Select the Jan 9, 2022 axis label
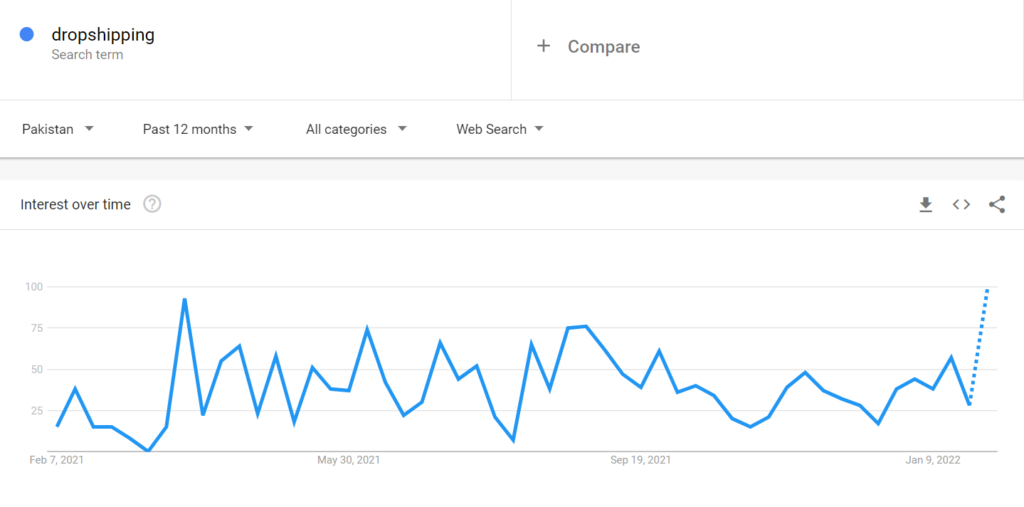1024x507 pixels. [933, 460]
